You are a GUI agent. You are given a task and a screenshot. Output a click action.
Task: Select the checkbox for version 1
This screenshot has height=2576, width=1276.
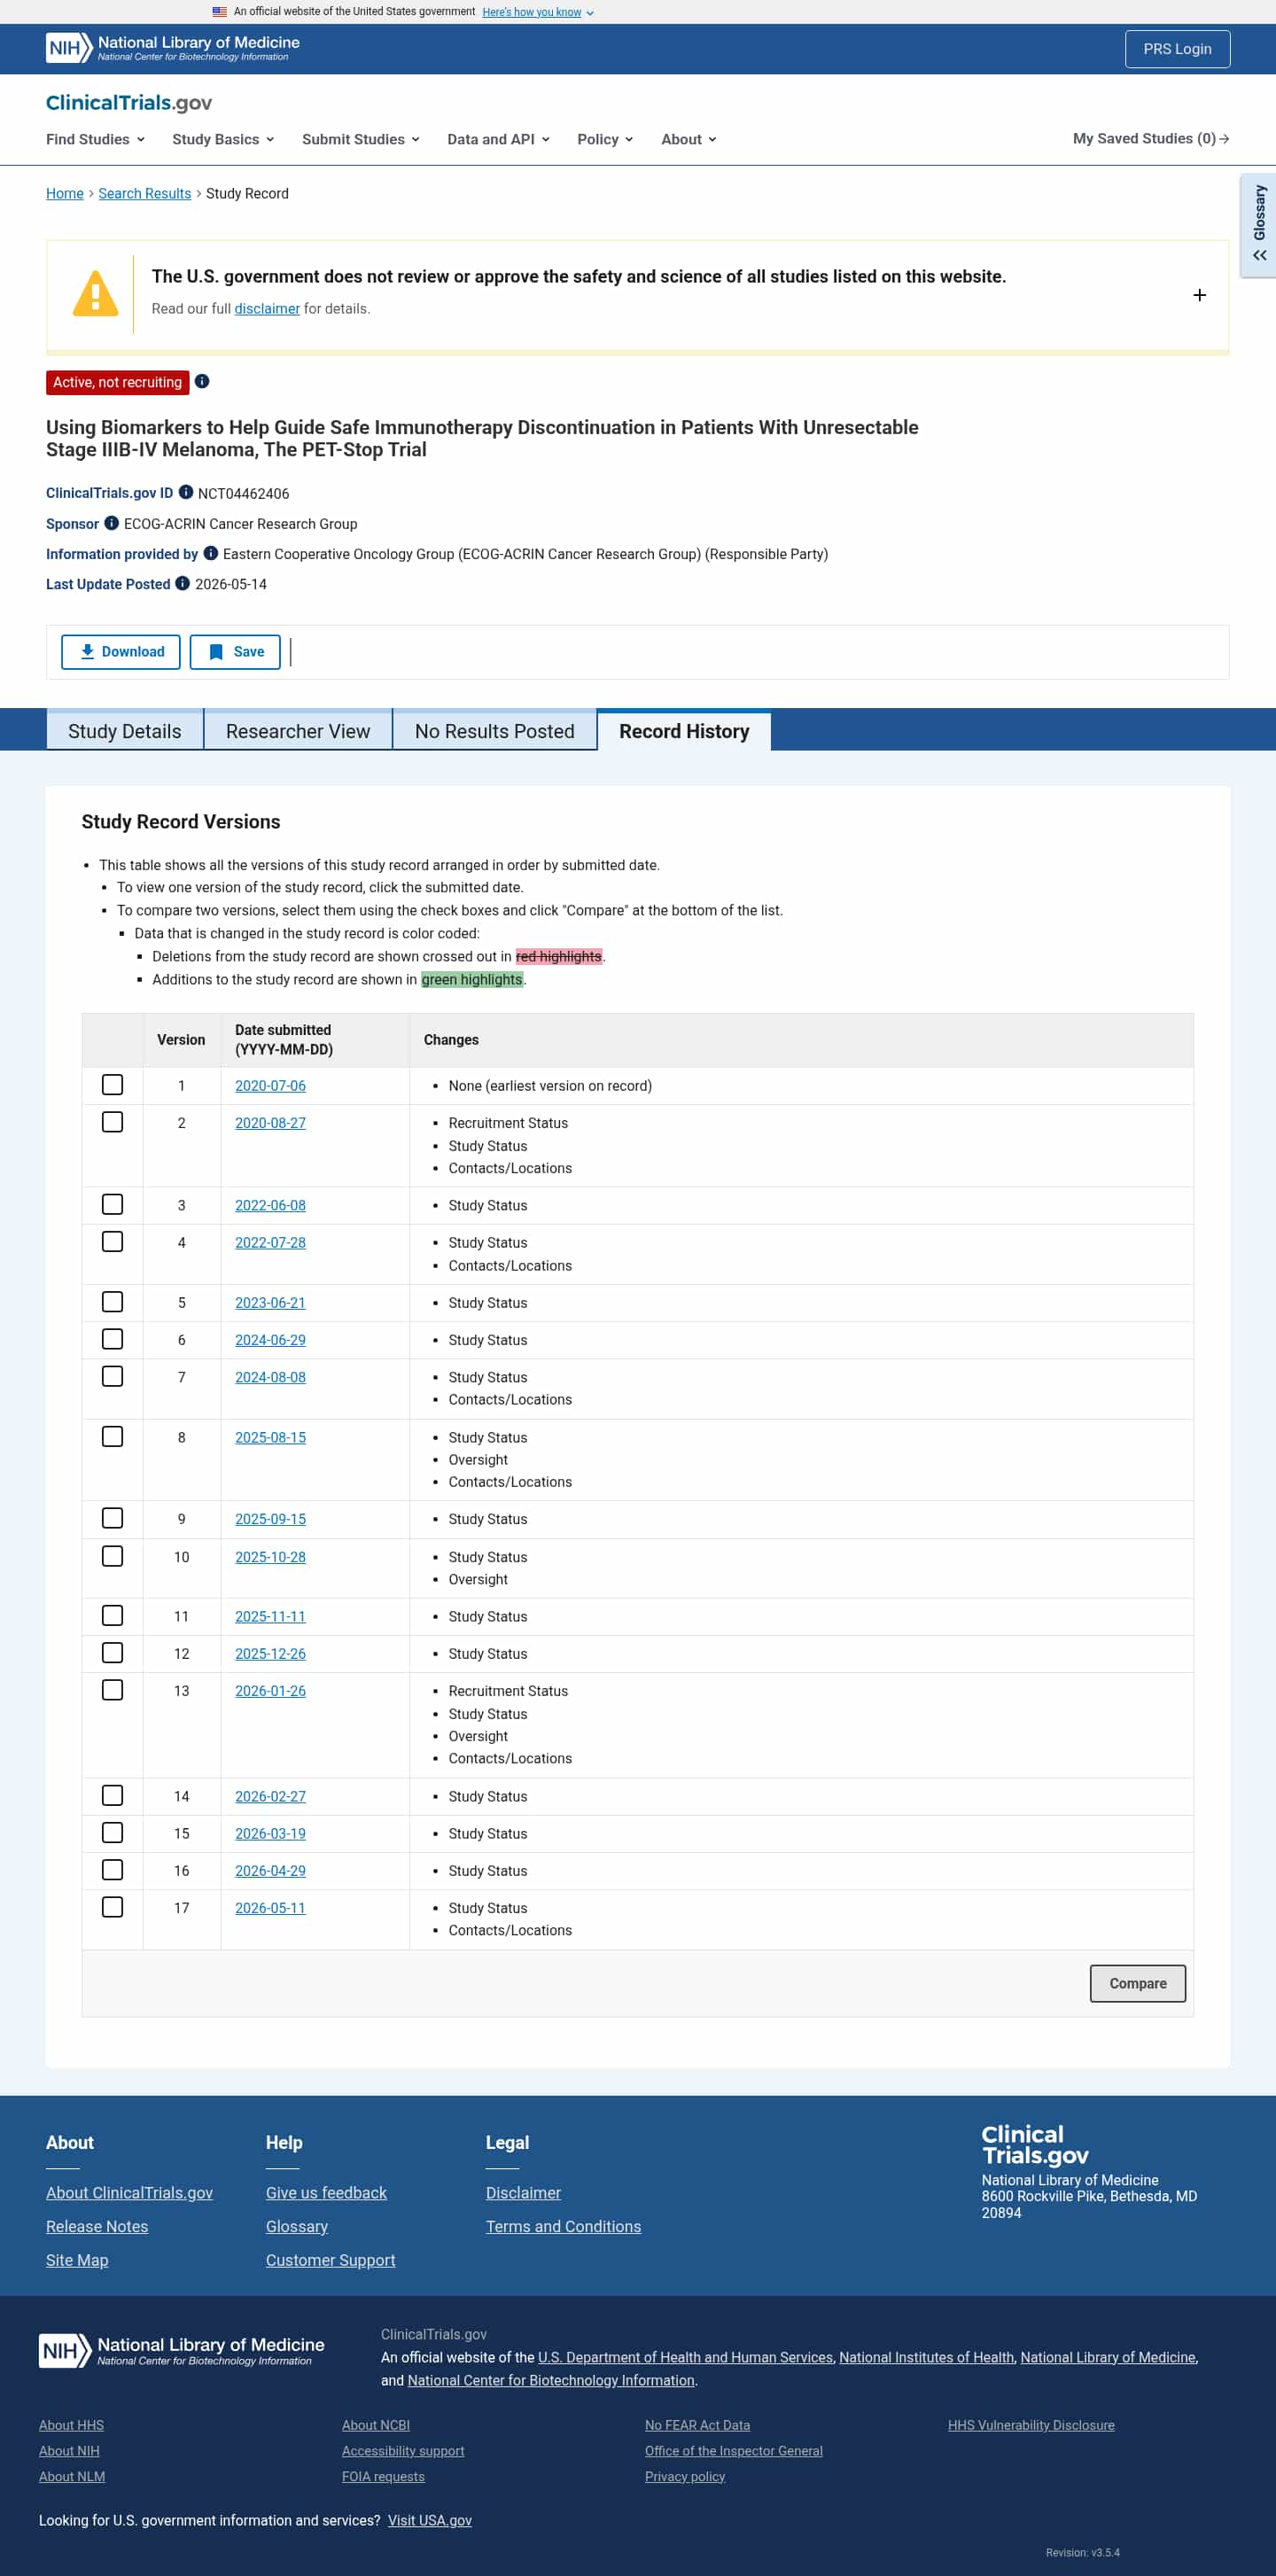pos(113,1085)
